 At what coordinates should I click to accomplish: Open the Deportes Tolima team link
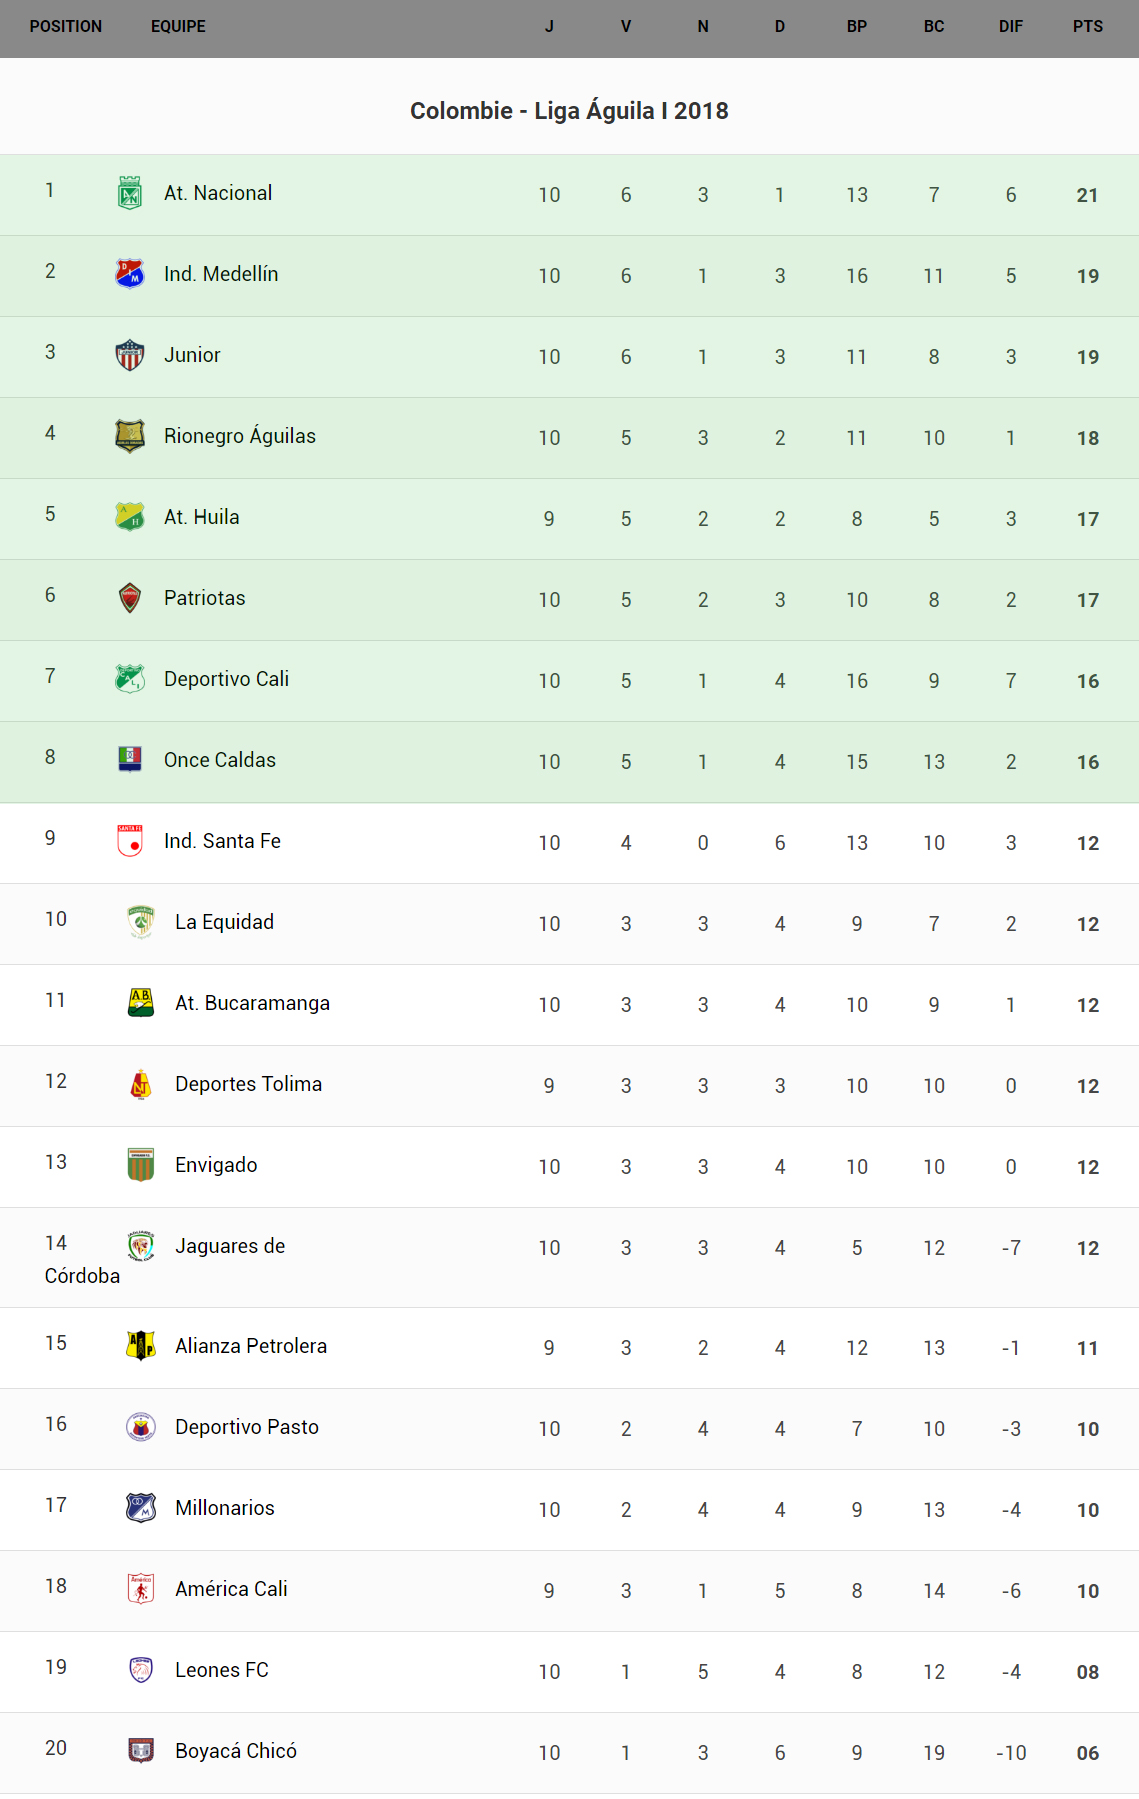tap(248, 1084)
